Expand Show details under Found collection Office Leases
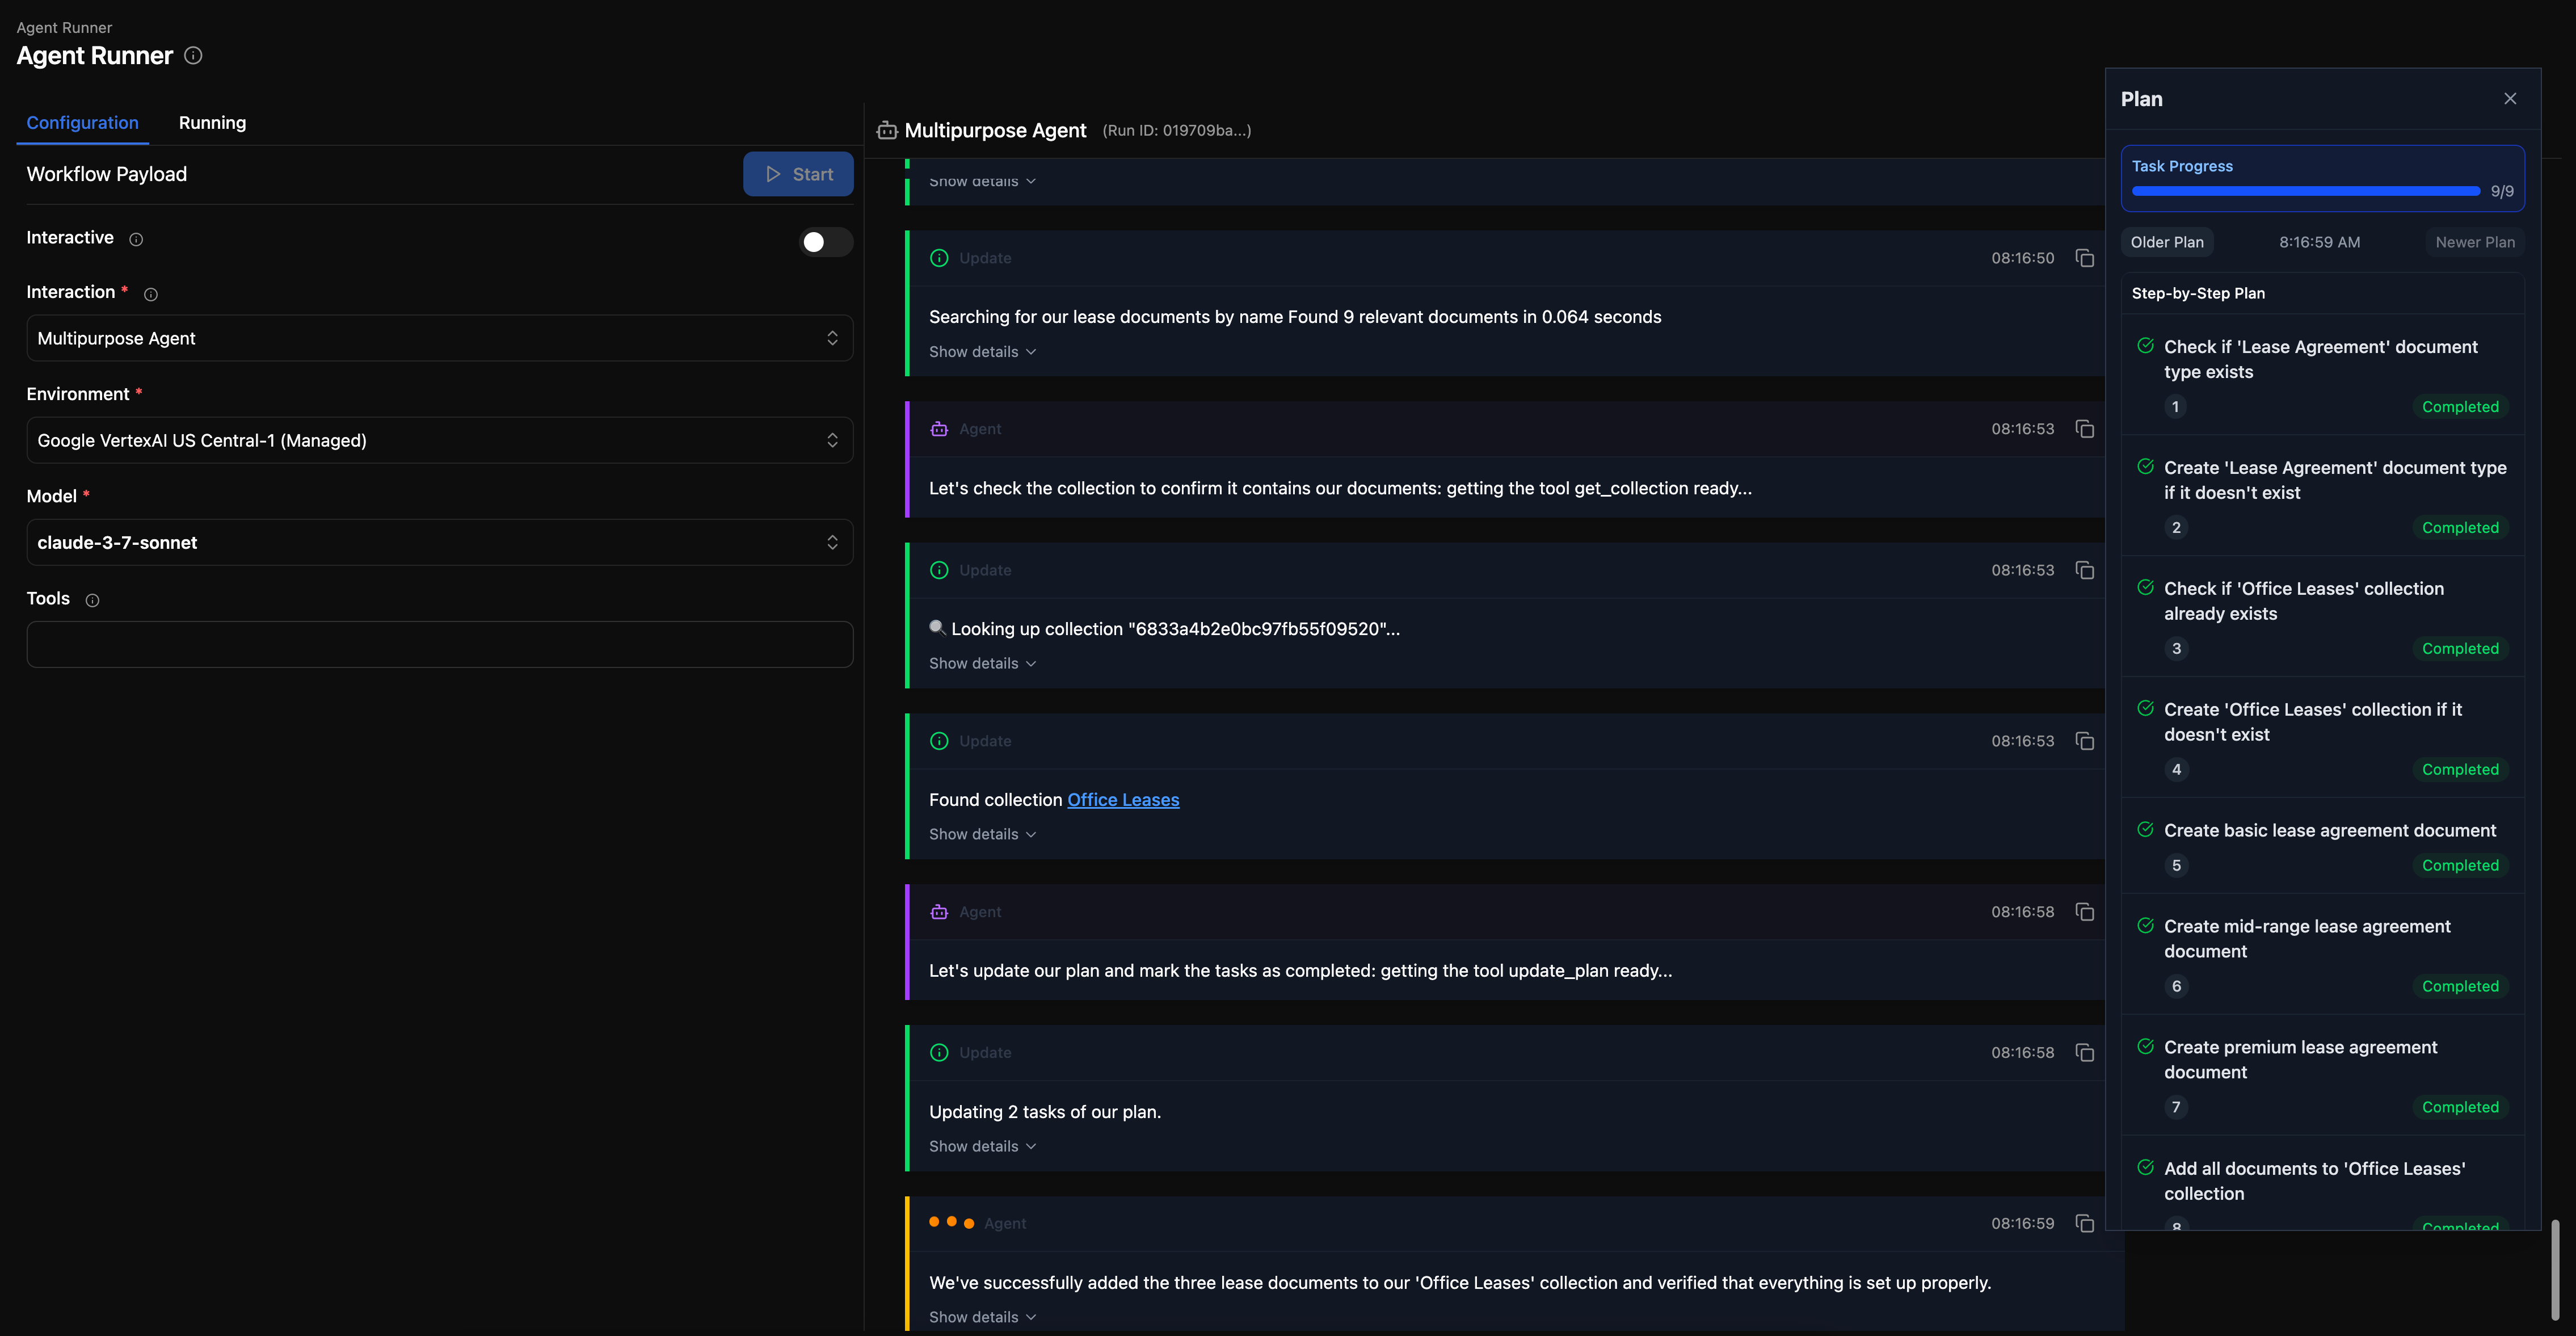This screenshot has width=2576, height=1336. tap(982, 835)
